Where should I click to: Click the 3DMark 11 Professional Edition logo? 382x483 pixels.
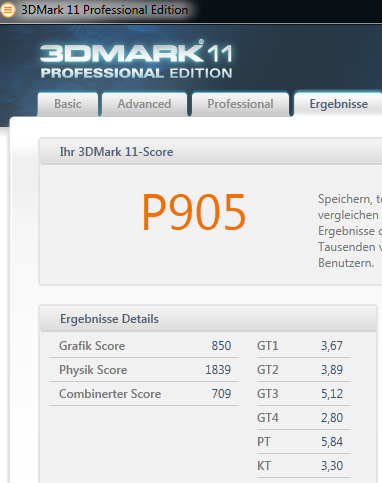point(136,59)
